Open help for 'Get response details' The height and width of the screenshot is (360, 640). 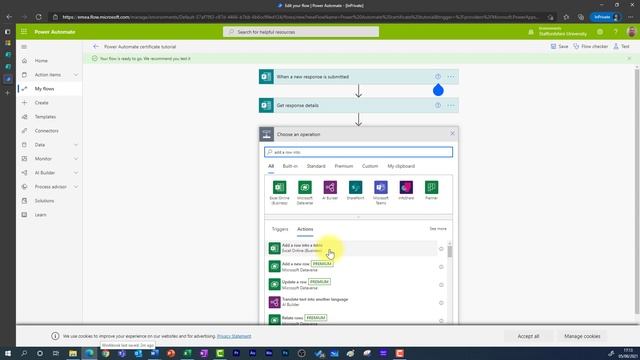pos(438,105)
